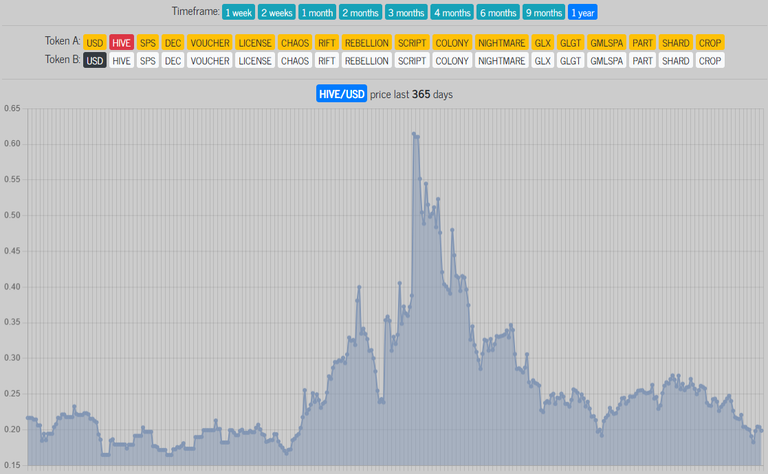
Task: Select SCRIPT for Token B
Action: click(x=412, y=61)
